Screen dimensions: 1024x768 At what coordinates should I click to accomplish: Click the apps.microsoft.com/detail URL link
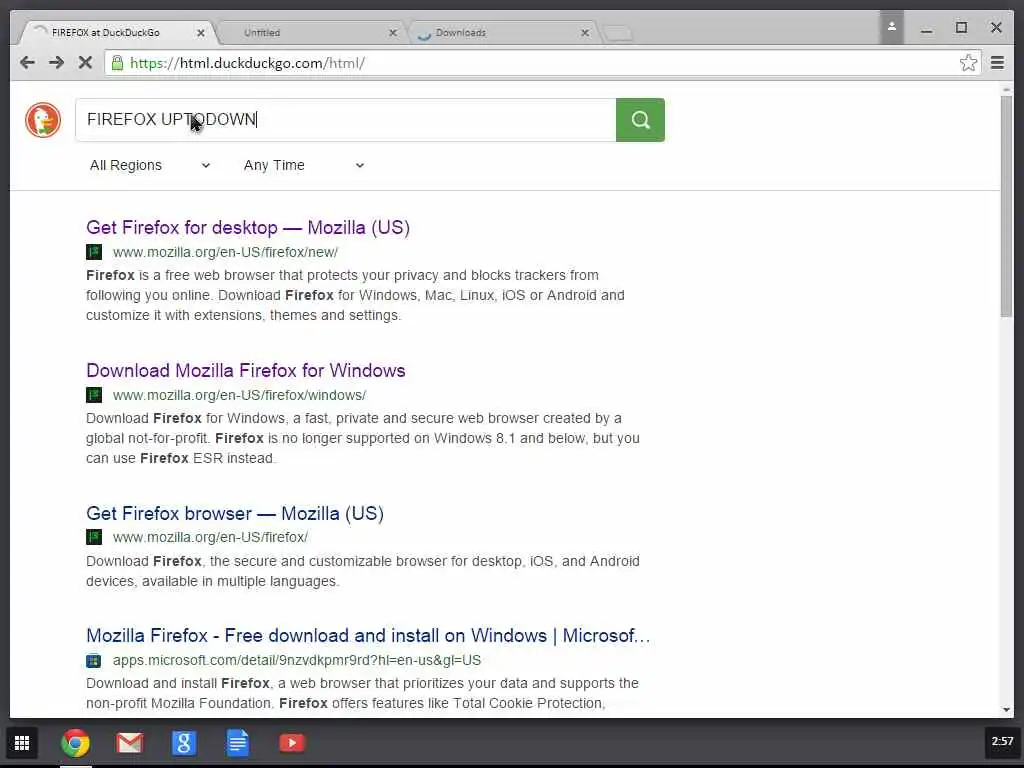pyautogui.click(x=297, y=660)
